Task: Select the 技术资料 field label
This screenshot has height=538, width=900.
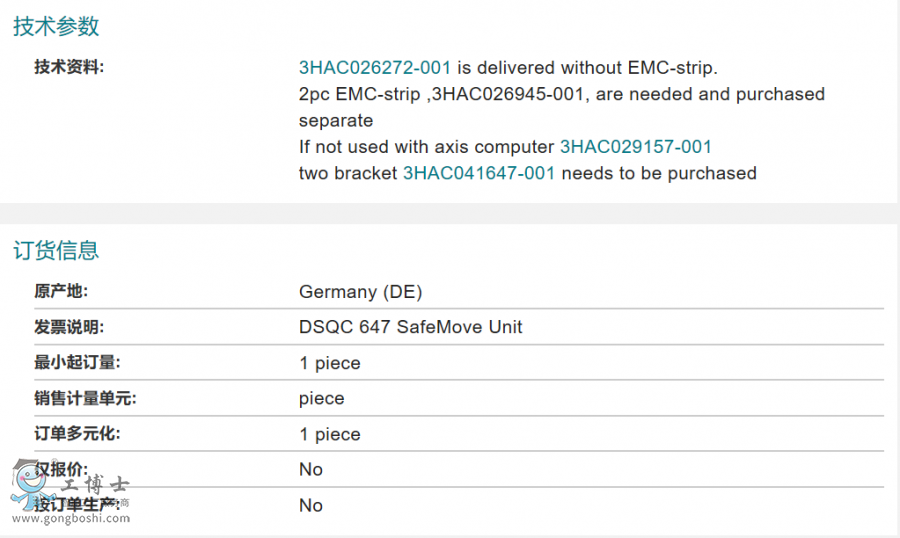Action: (x=69, y=68)
